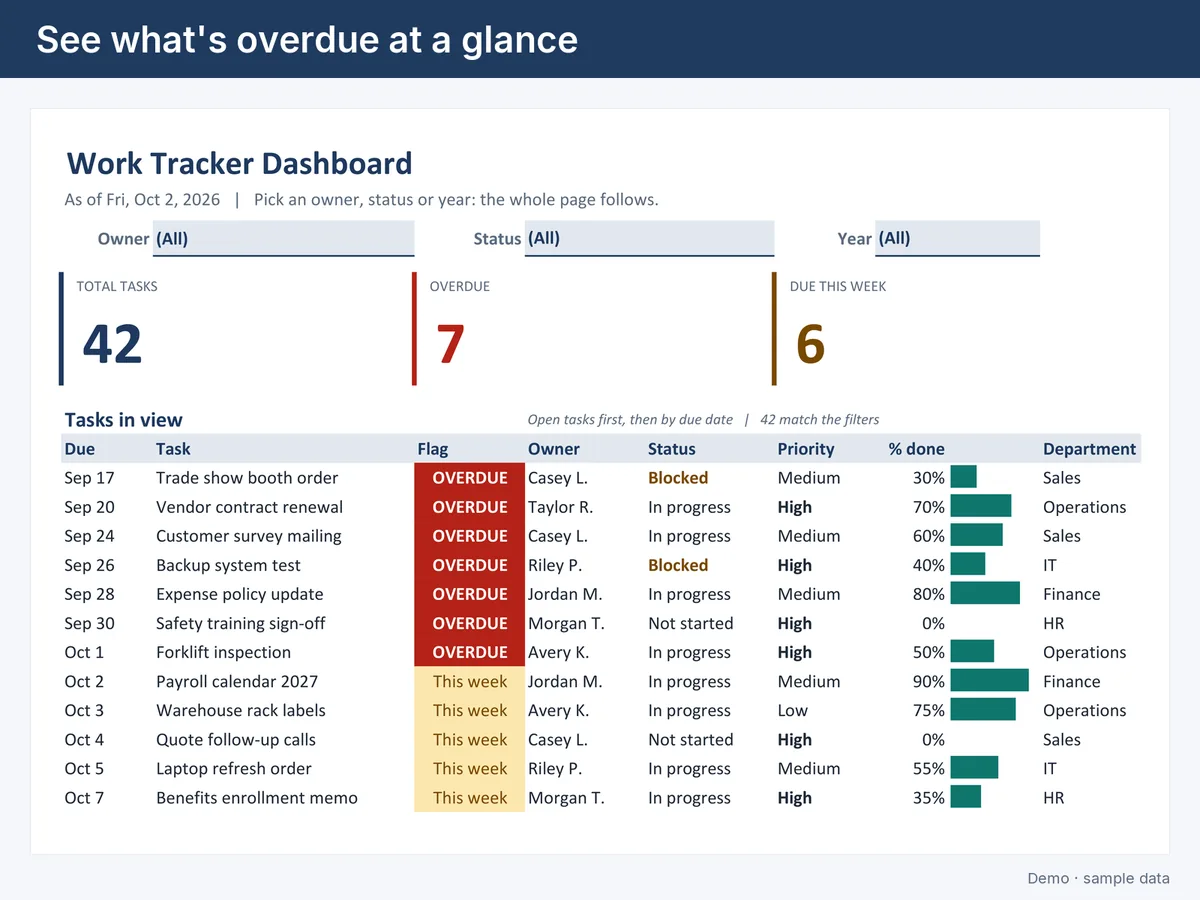Click the Total Tasks value 42
1200x900 pixels.
(x=112, y=343)
